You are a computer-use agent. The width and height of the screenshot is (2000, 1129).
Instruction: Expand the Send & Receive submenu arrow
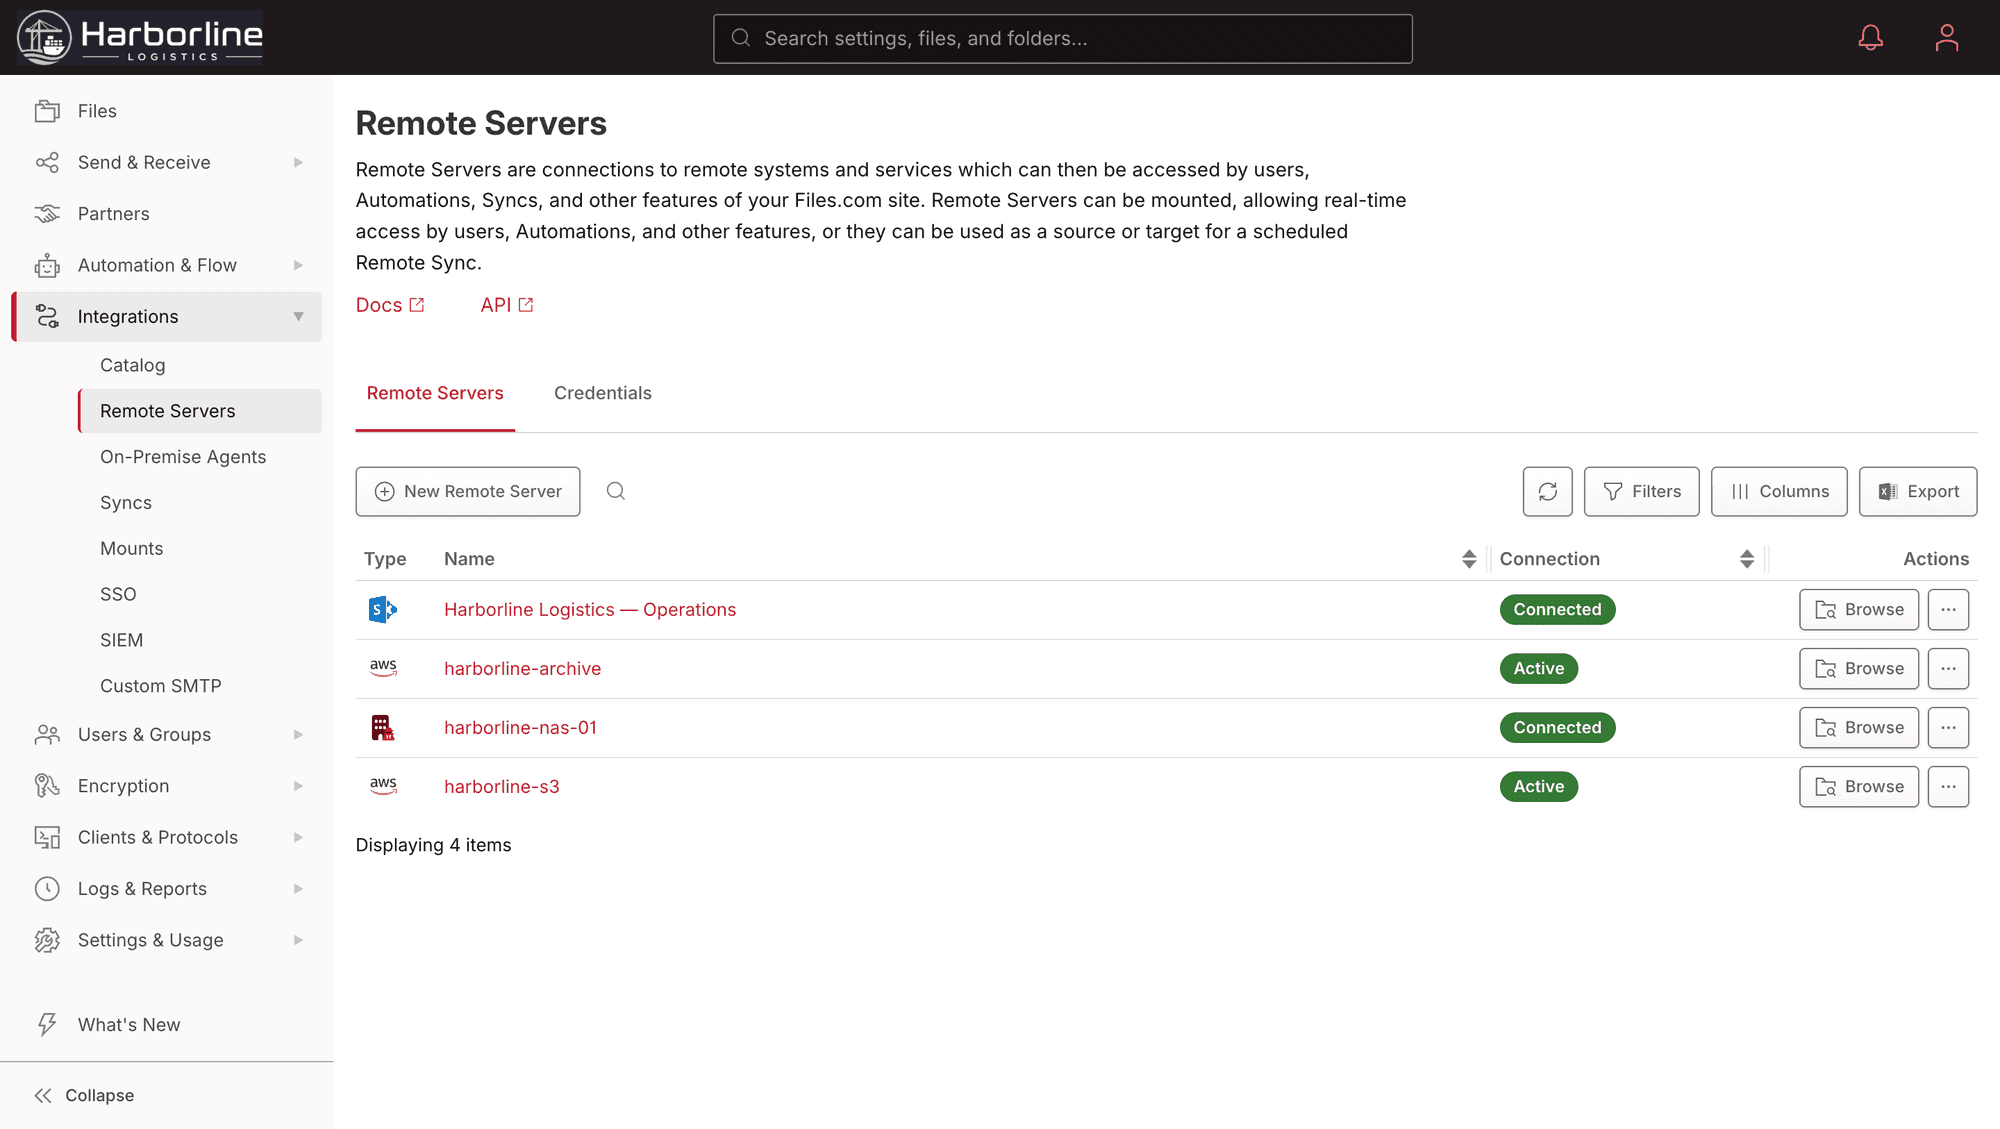pyautogui.click(x=298, y=162)
